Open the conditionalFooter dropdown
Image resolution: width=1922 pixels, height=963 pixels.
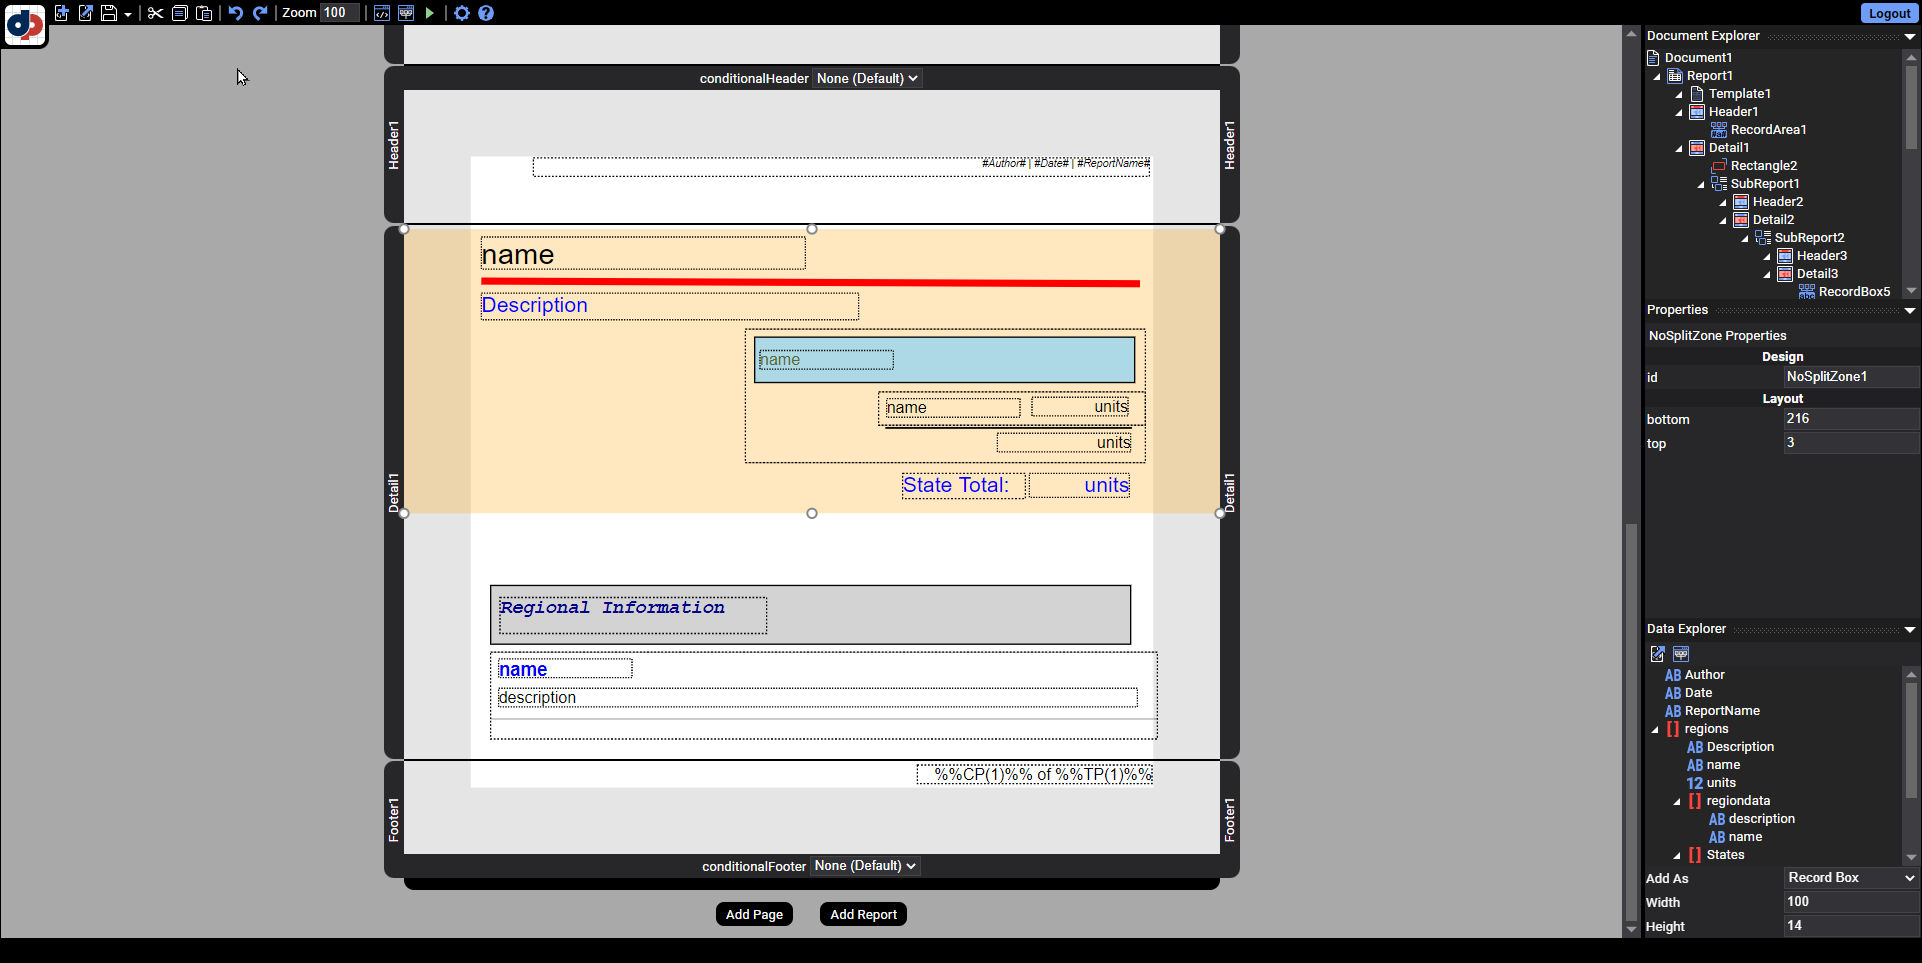coord(865,866)
